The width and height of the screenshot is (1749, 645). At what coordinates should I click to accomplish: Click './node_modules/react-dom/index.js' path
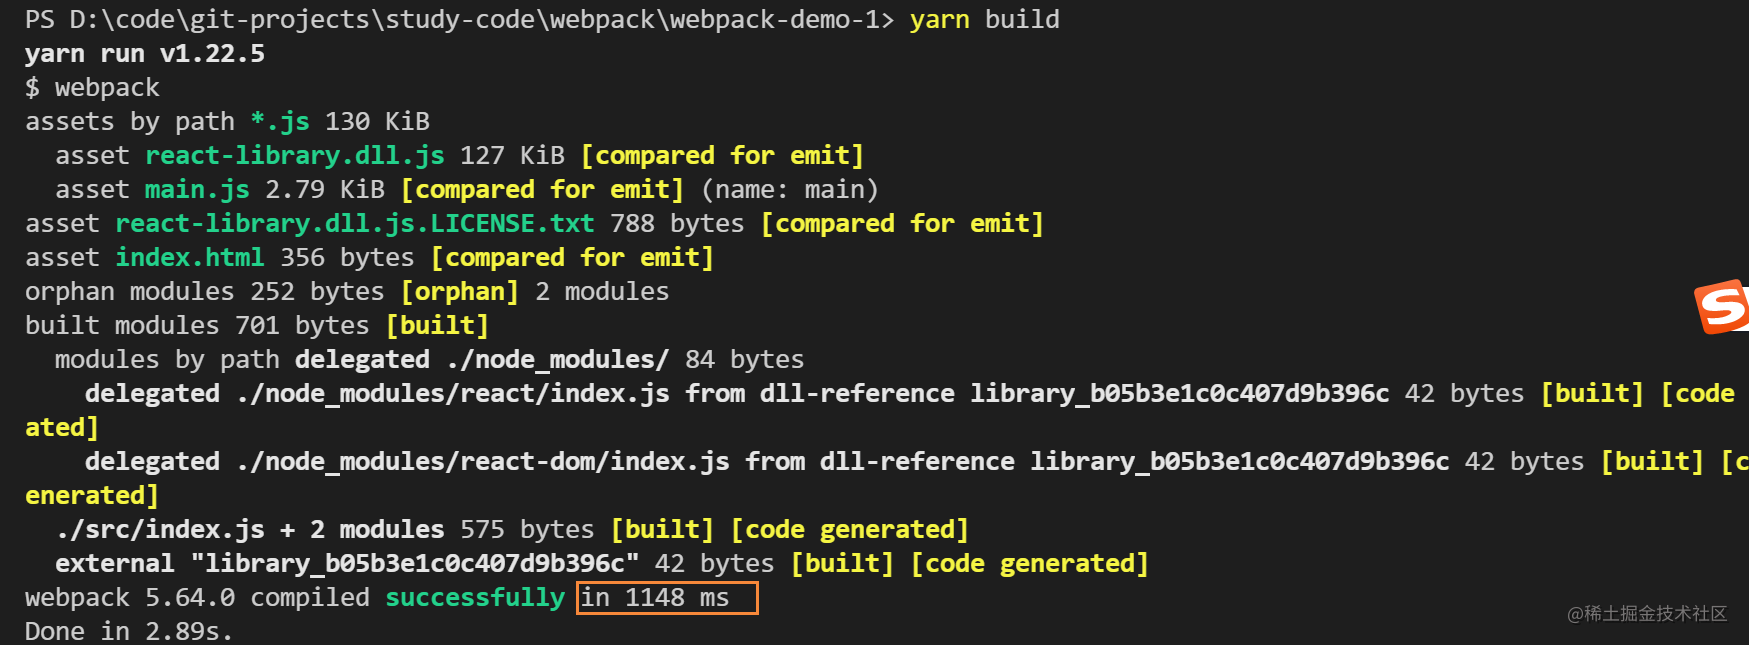(x=482, y=462)
